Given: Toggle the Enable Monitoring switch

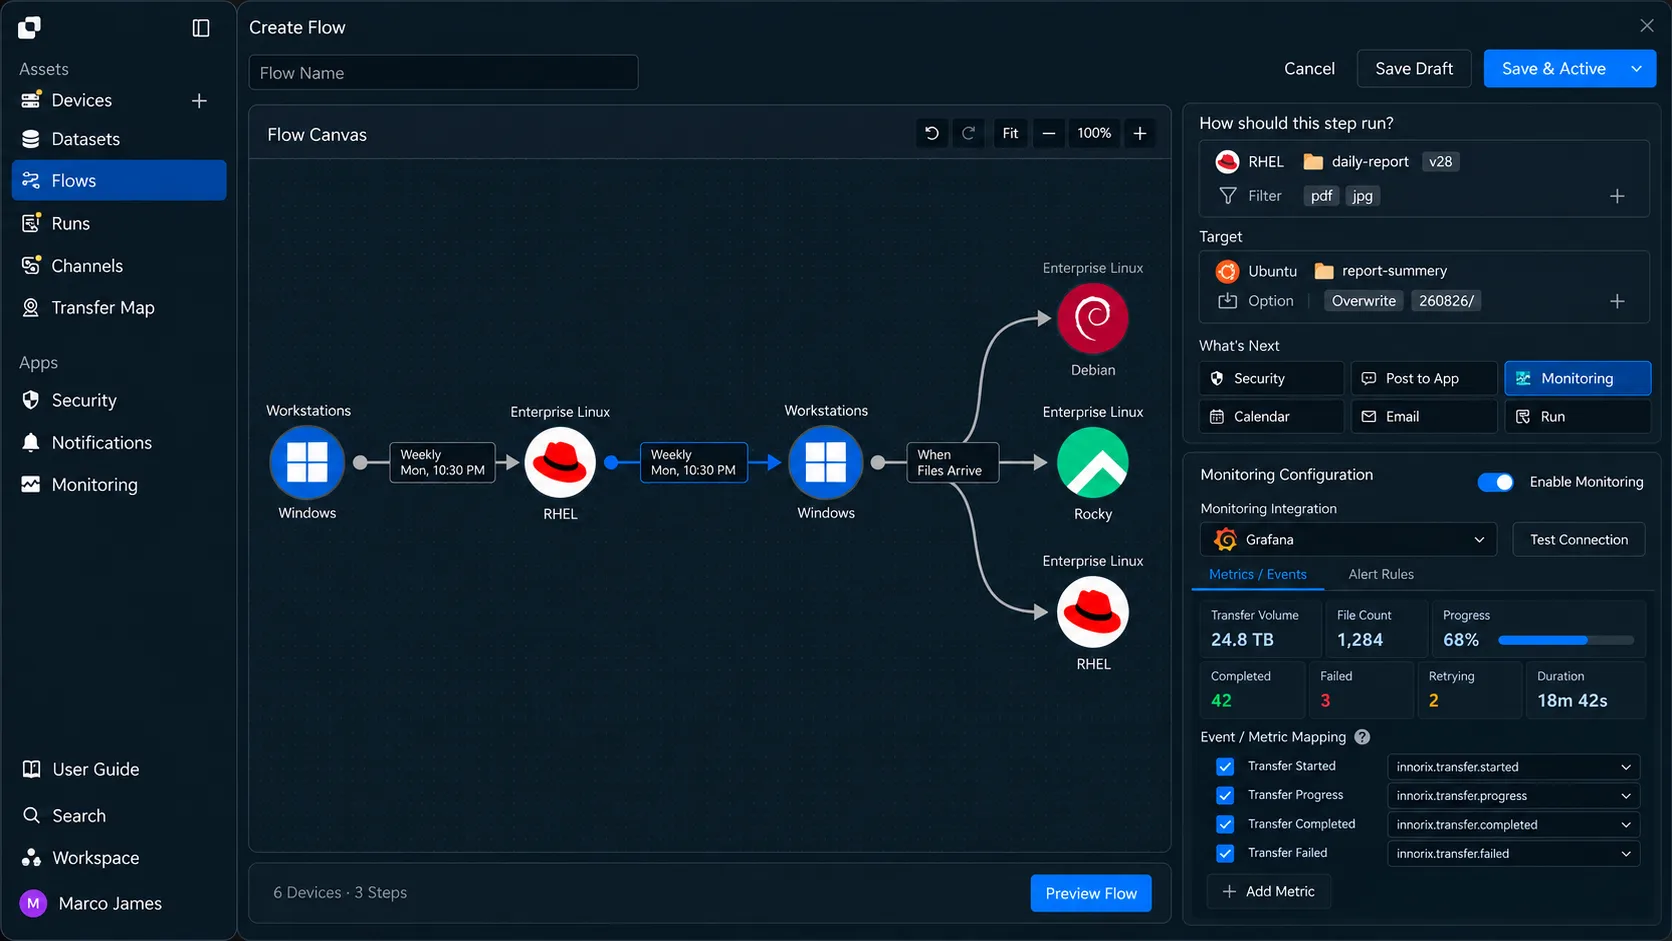Looking at the screenshot, I should tap(1496, 482).
